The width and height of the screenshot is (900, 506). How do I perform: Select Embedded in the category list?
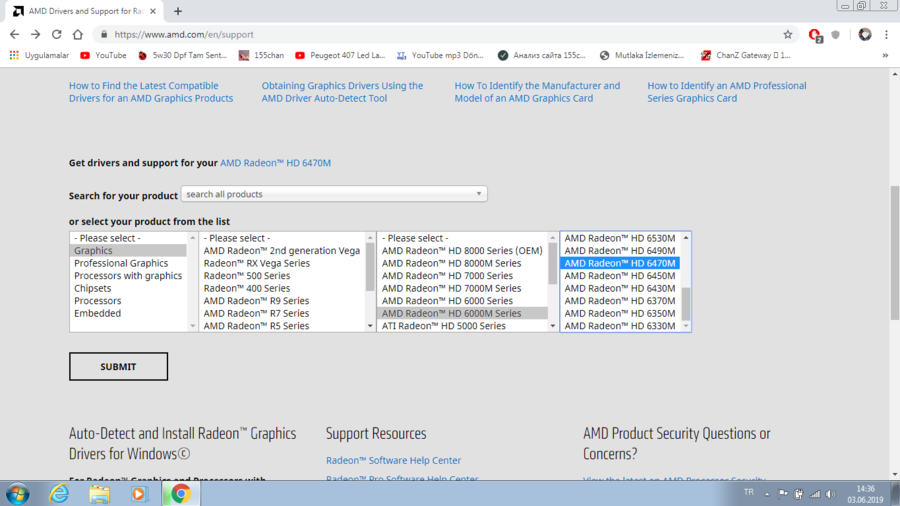click(129, 314)
